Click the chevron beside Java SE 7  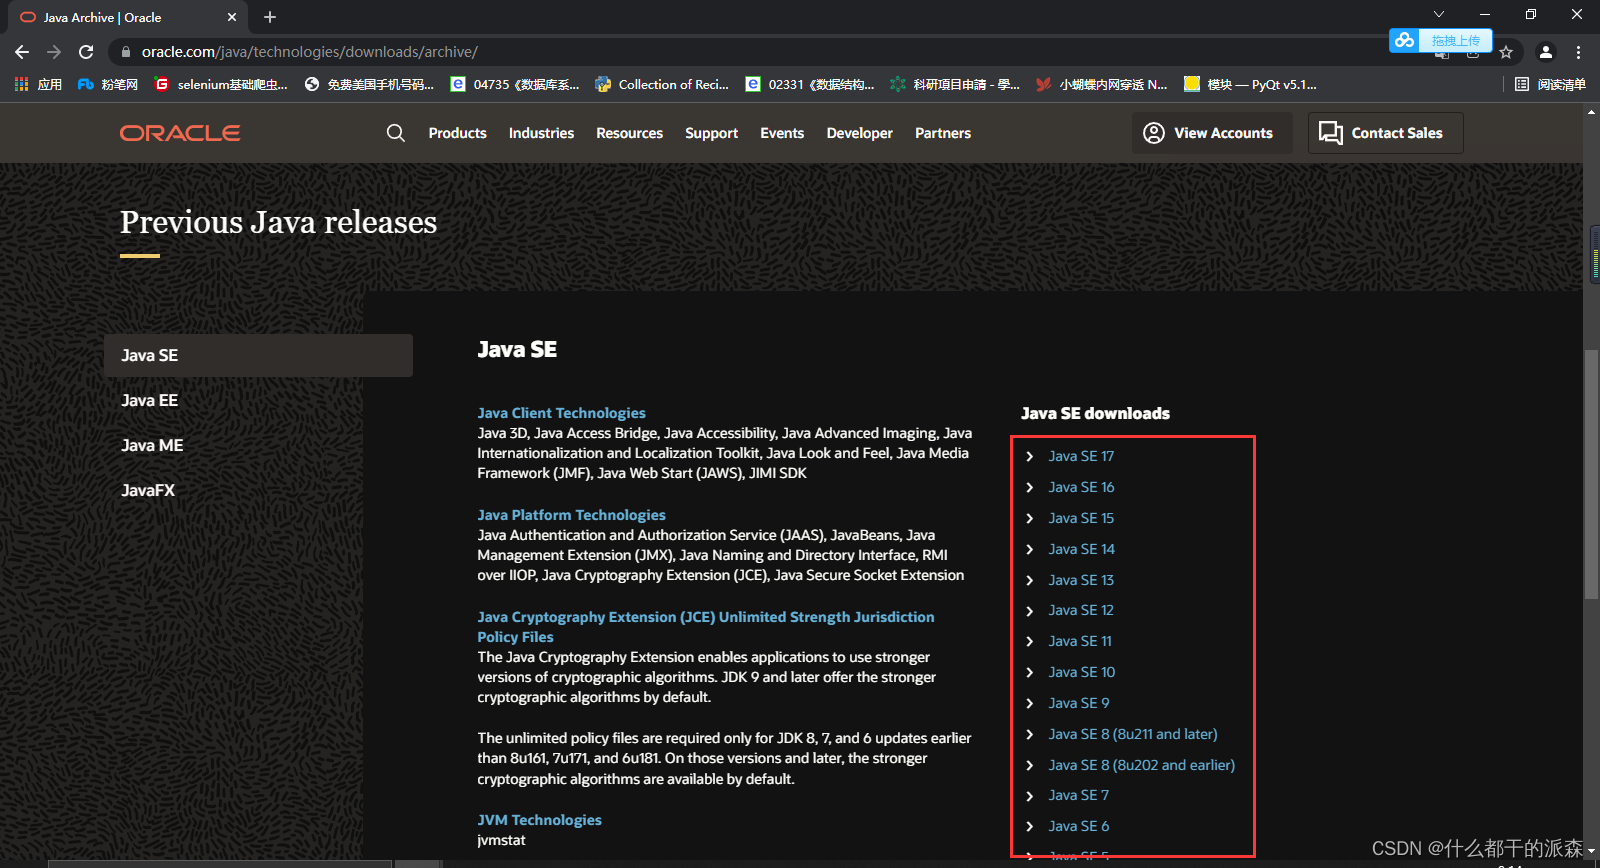click(1030, 795)
